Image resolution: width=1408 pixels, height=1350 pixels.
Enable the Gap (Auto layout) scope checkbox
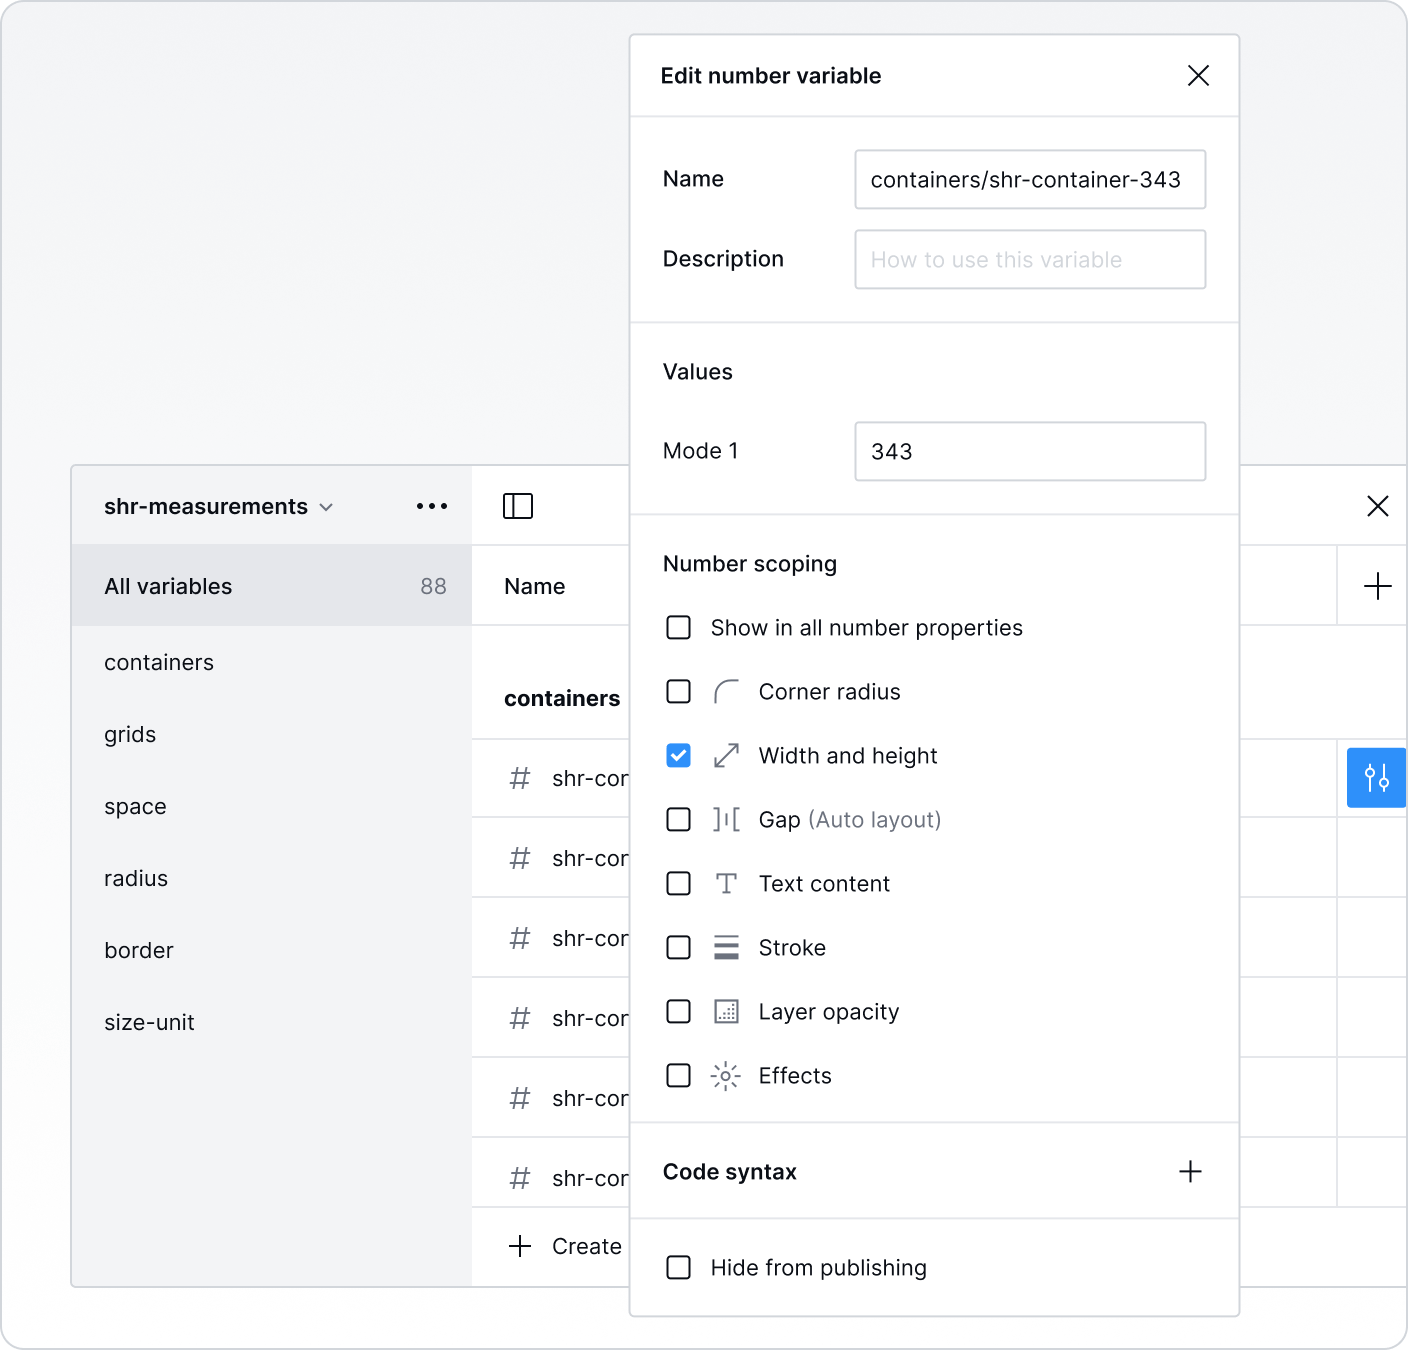(x=679, y=820)
